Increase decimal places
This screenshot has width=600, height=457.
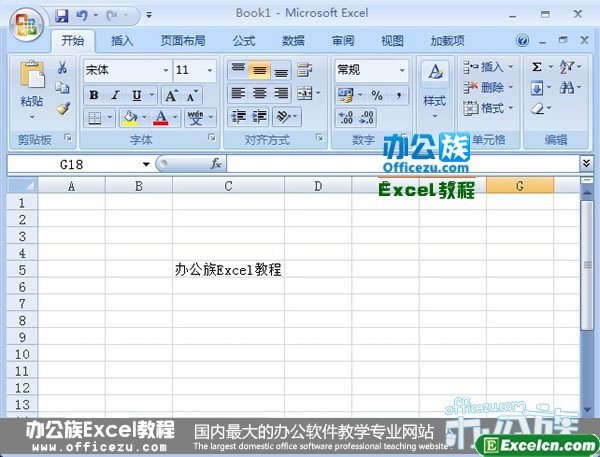(346, 118)
